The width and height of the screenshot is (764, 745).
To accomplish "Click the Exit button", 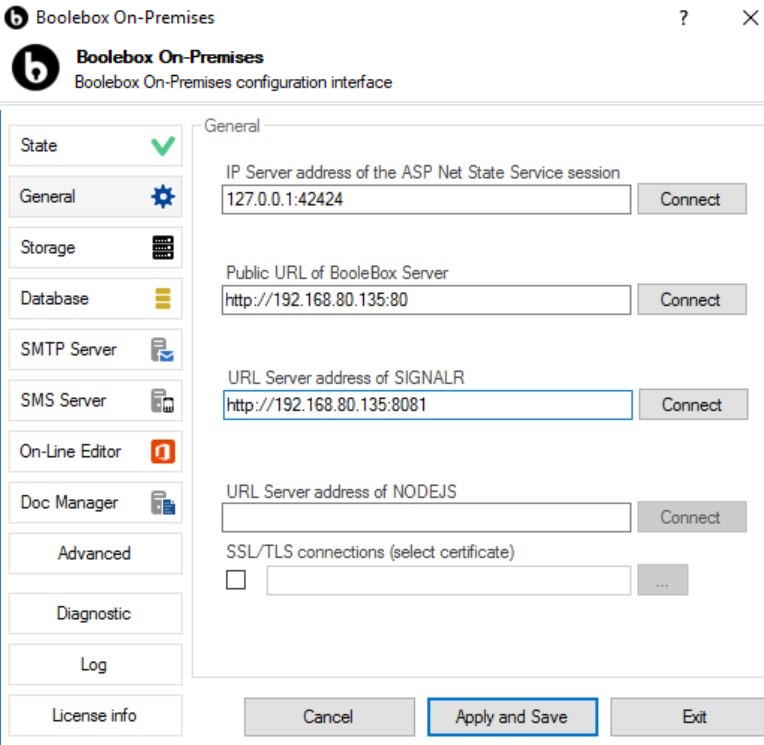I will coord(687,717).
